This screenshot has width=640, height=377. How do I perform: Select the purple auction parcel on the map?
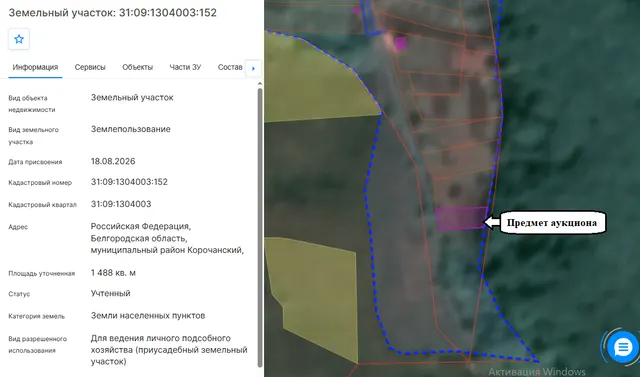[461, 218]
